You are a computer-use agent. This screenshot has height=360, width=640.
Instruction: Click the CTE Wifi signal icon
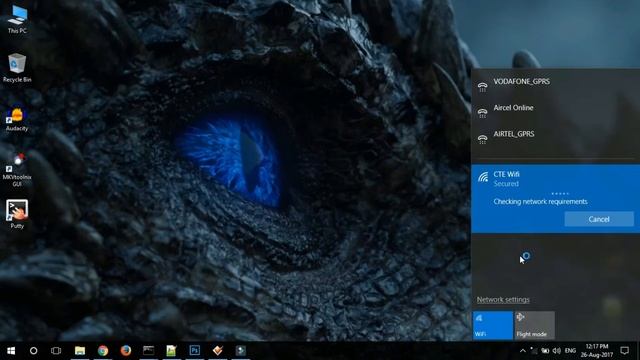pos(483,177)
